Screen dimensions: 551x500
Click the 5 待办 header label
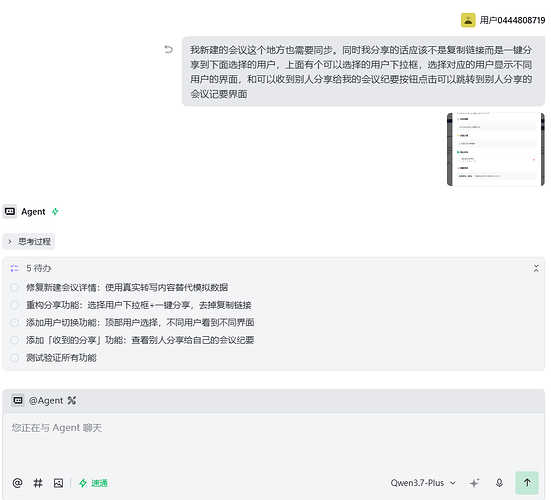click(x=39, y=268)
